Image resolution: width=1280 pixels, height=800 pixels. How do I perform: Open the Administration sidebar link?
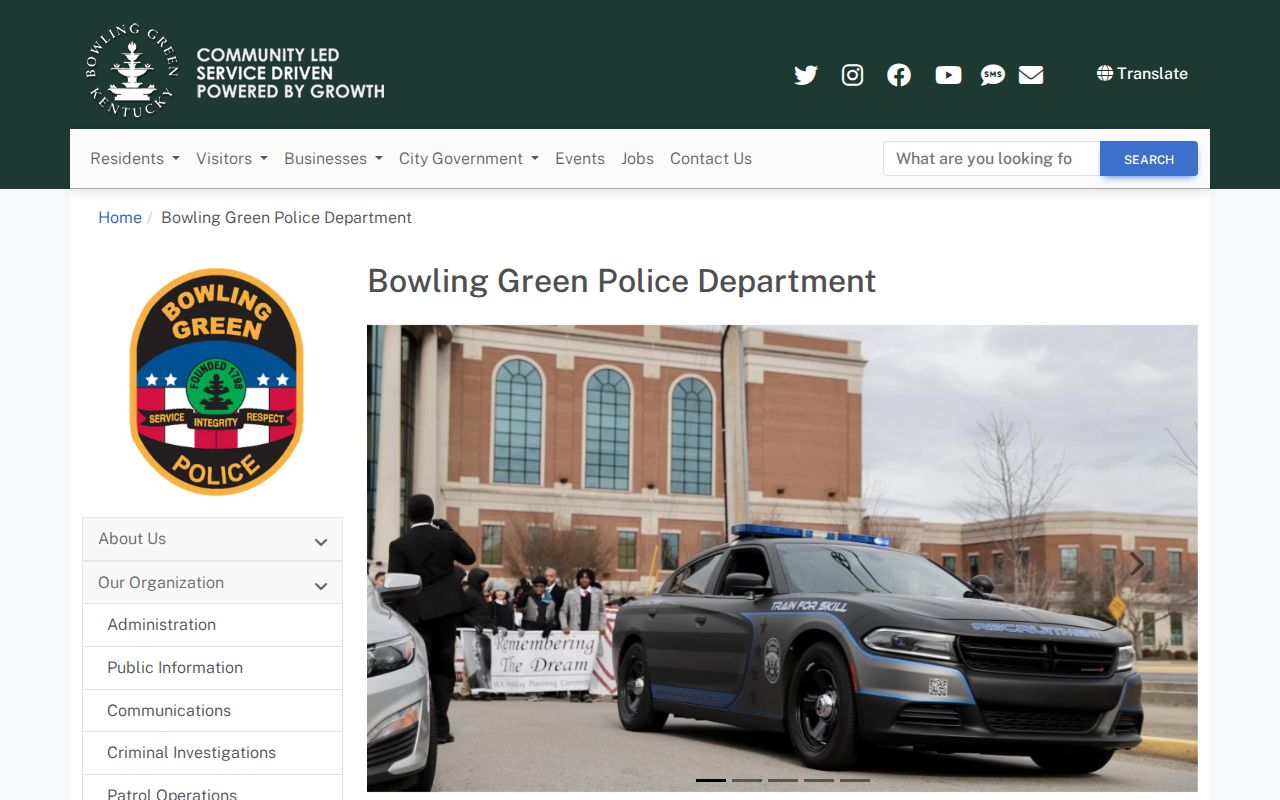pyautogui.click(x=212, y=625)
